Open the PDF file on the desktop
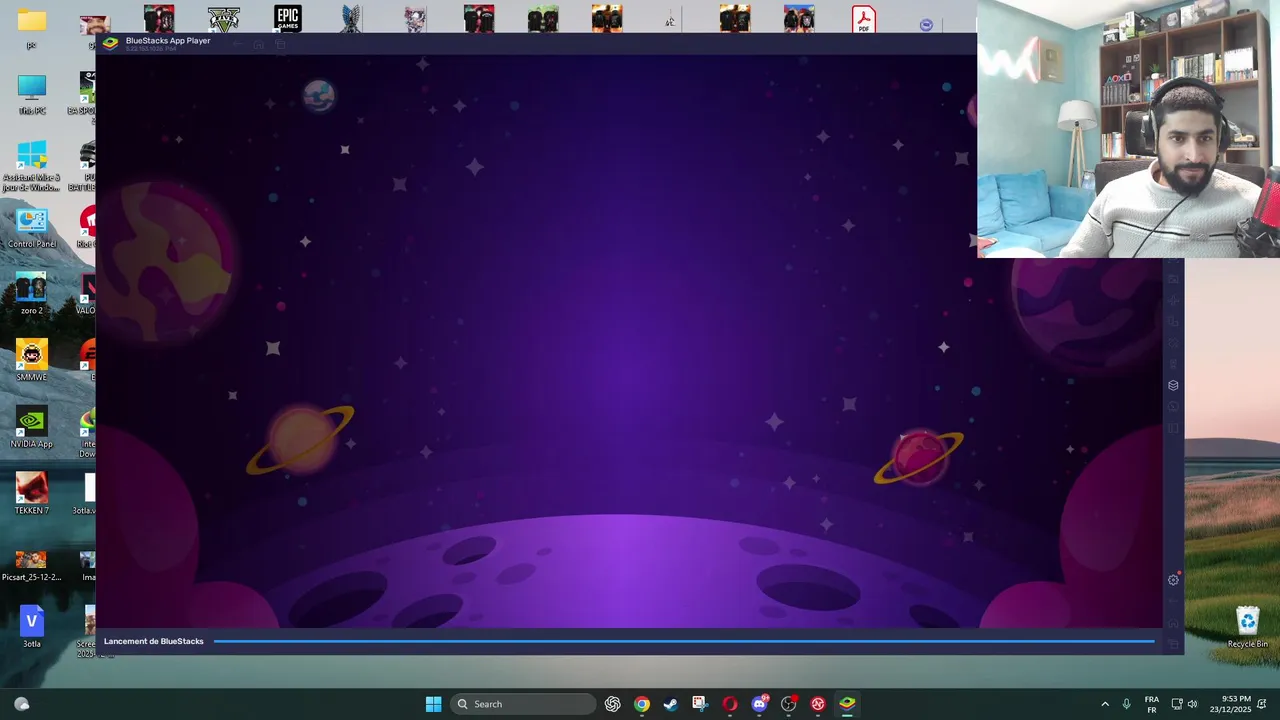This screenshot has height=720, width=1280. [x=863, y=19]
